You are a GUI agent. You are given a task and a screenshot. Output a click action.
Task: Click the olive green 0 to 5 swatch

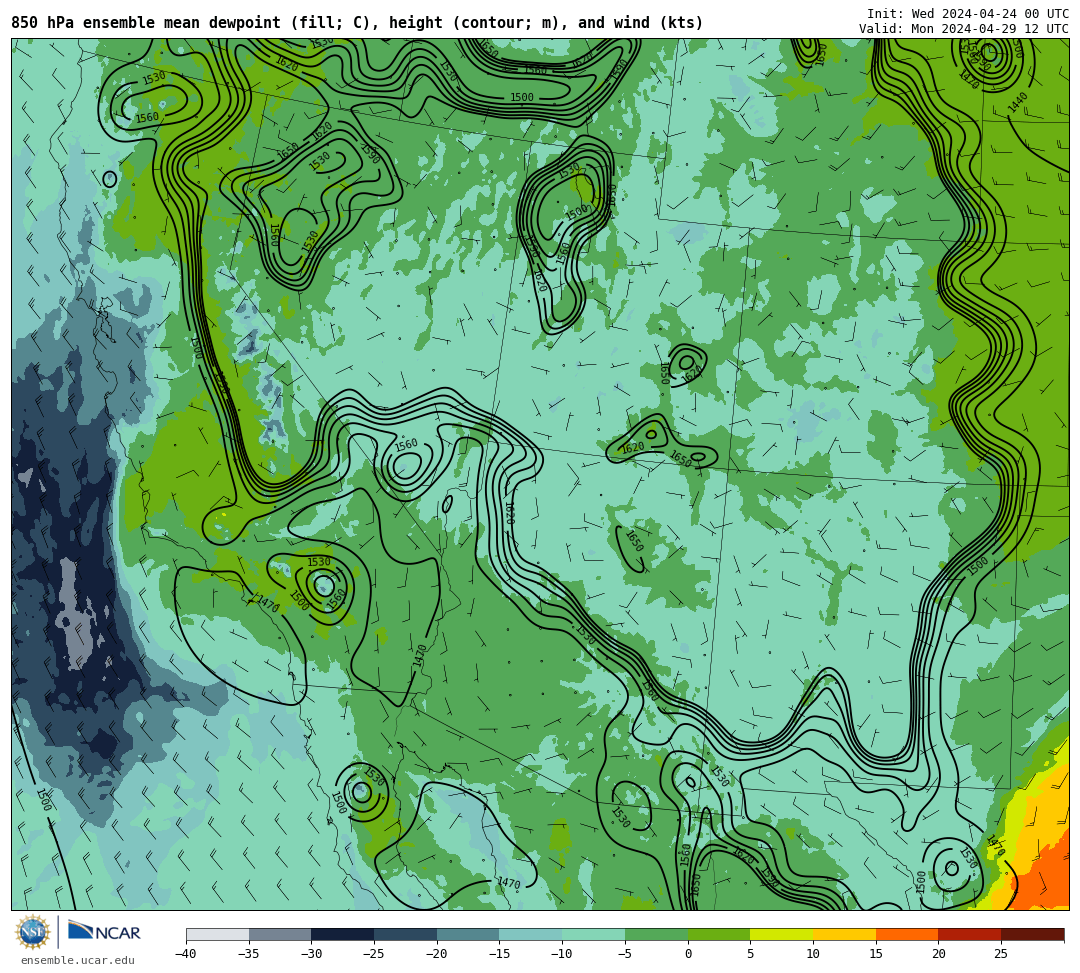click(x=718, y=934)
